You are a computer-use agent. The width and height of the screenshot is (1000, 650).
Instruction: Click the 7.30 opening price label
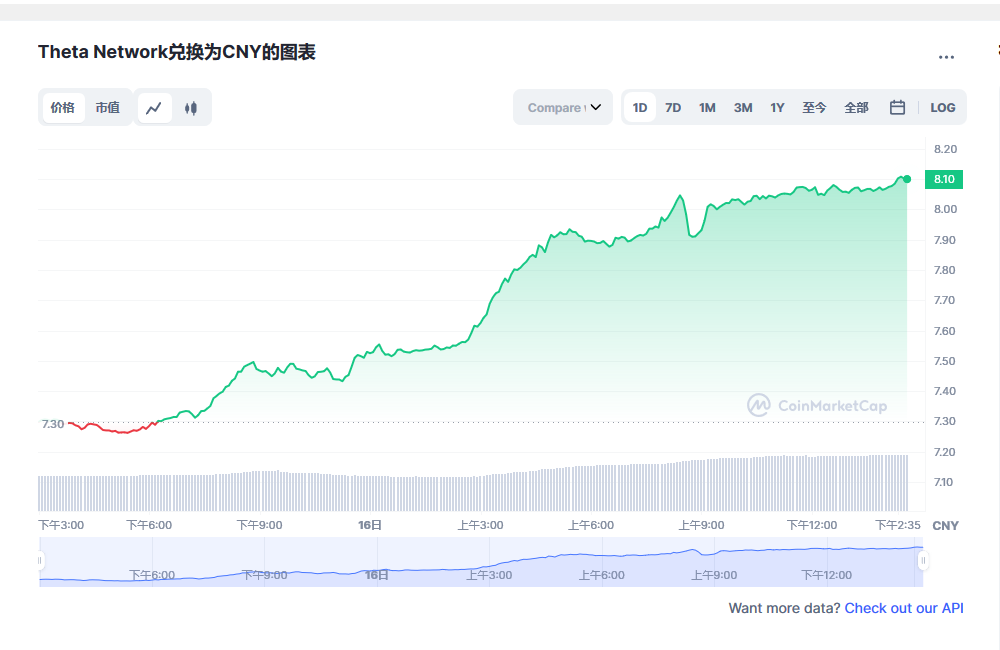tap(53, 424)
